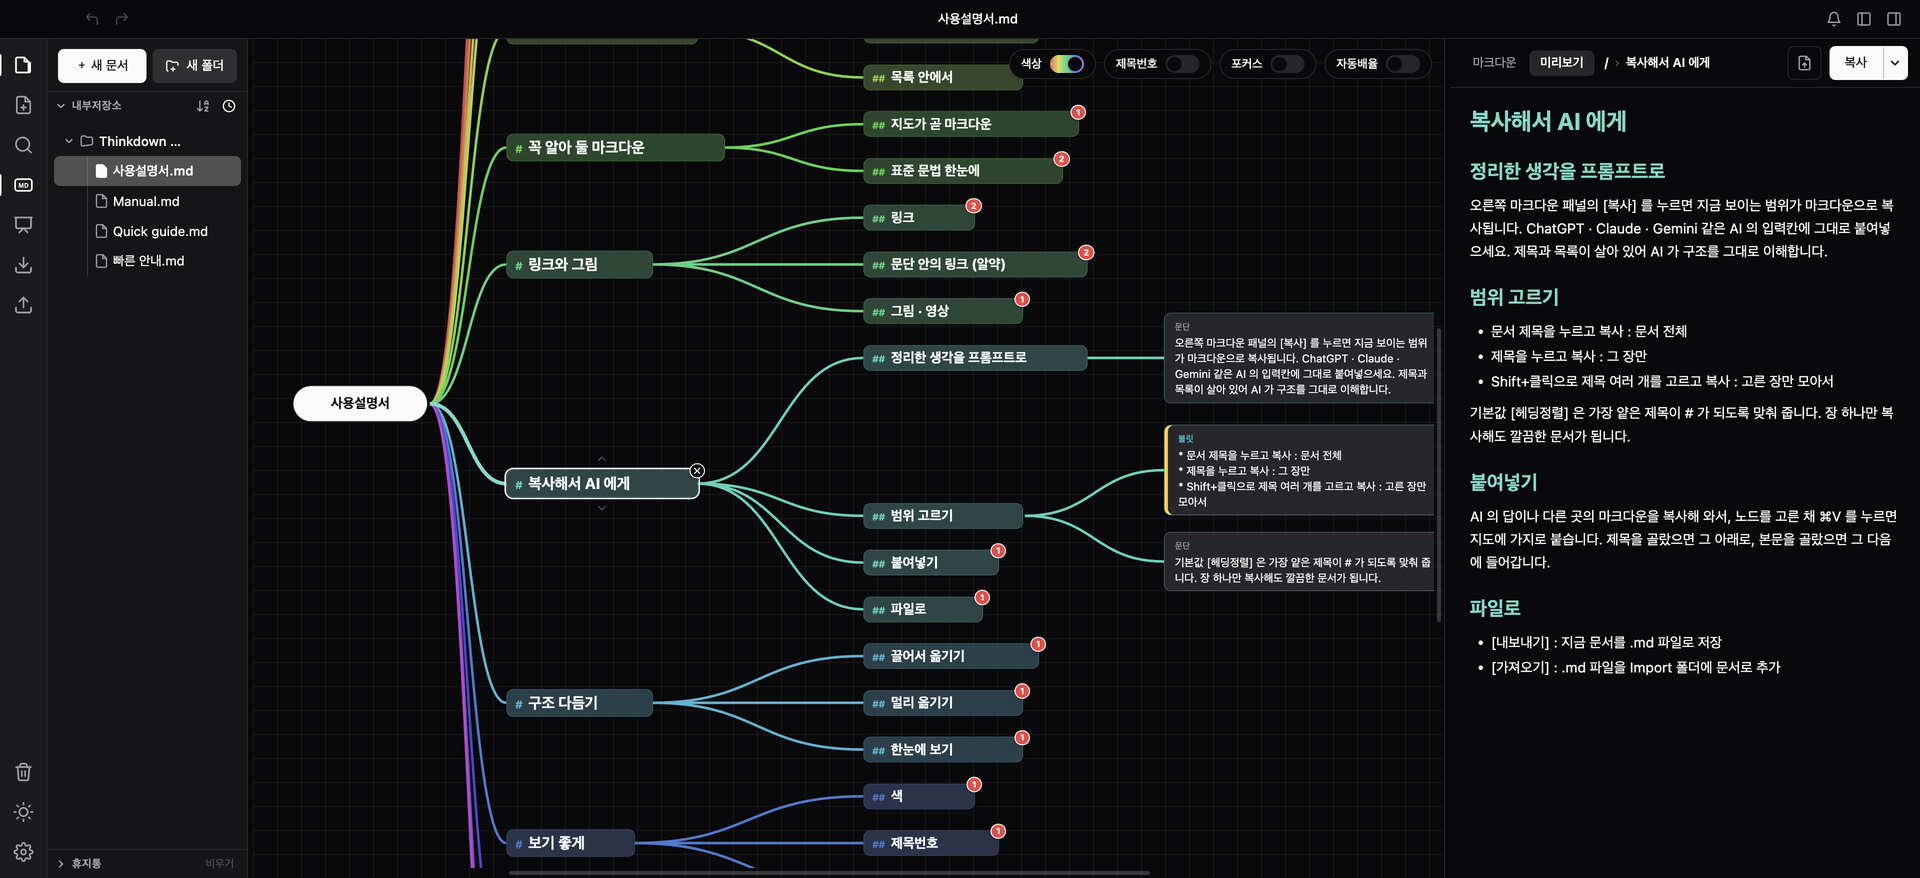Select the 사용설명서 root node

click(360, 403)
